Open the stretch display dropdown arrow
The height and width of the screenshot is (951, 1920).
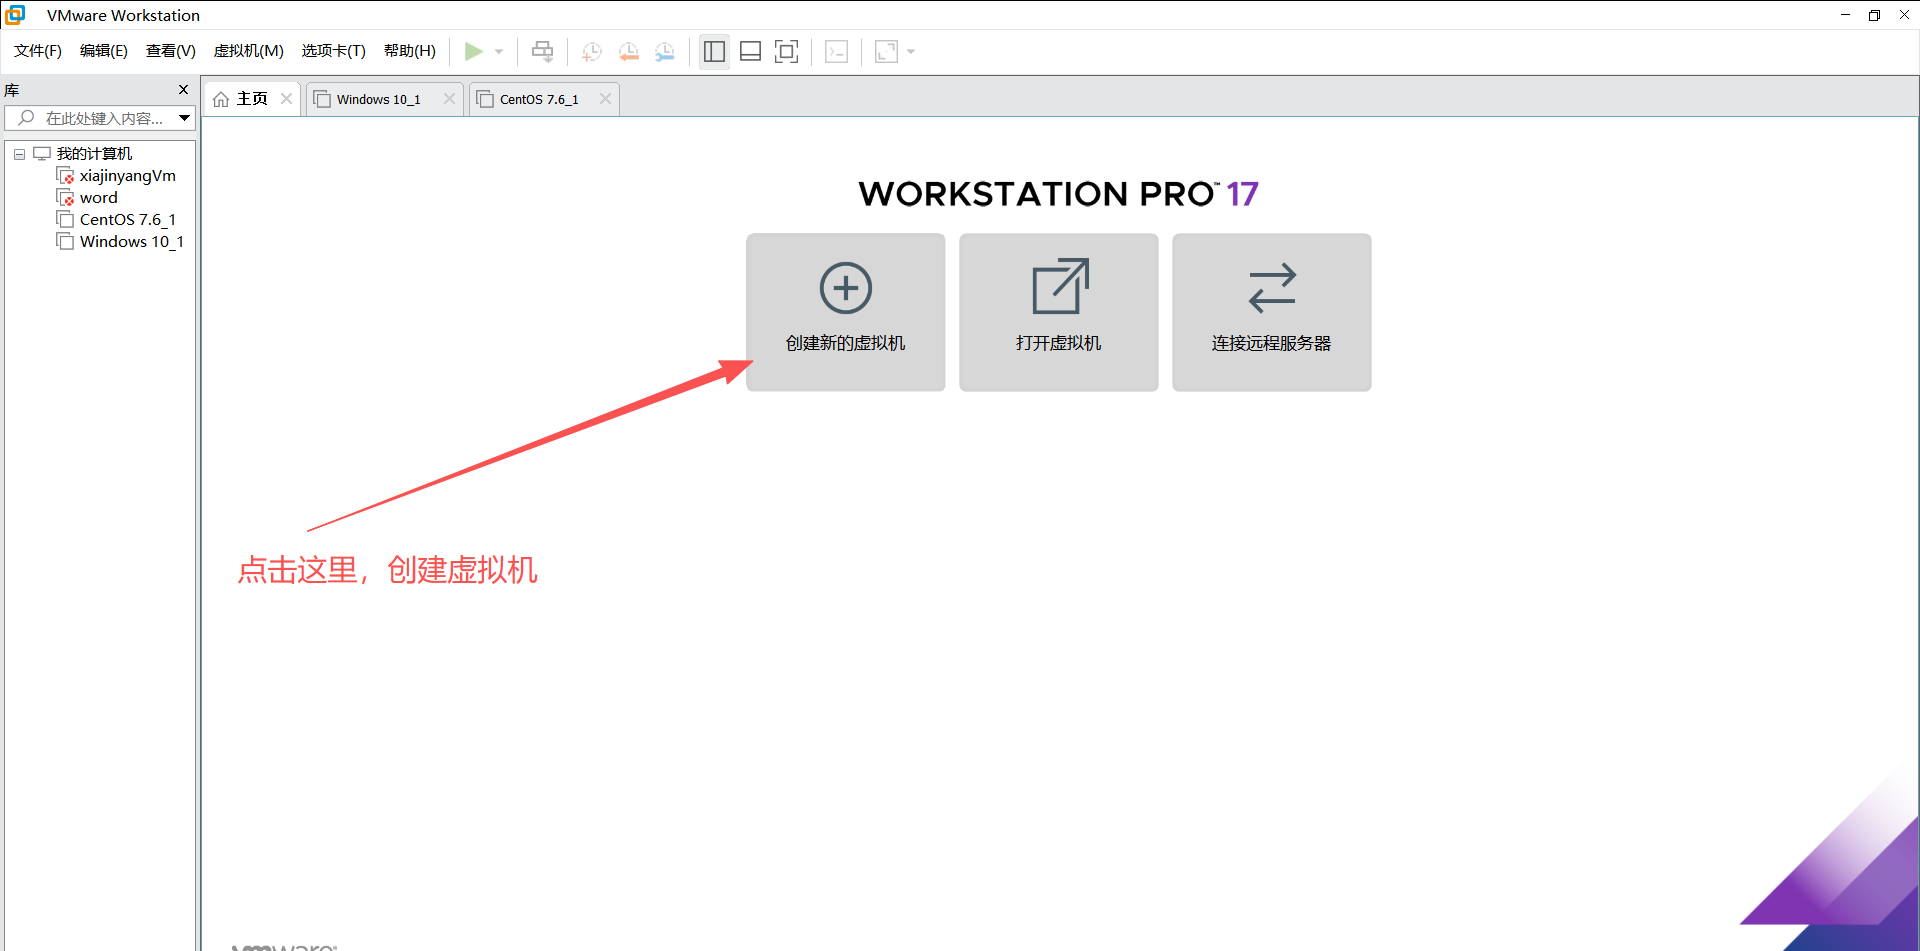tap(911, 52)
